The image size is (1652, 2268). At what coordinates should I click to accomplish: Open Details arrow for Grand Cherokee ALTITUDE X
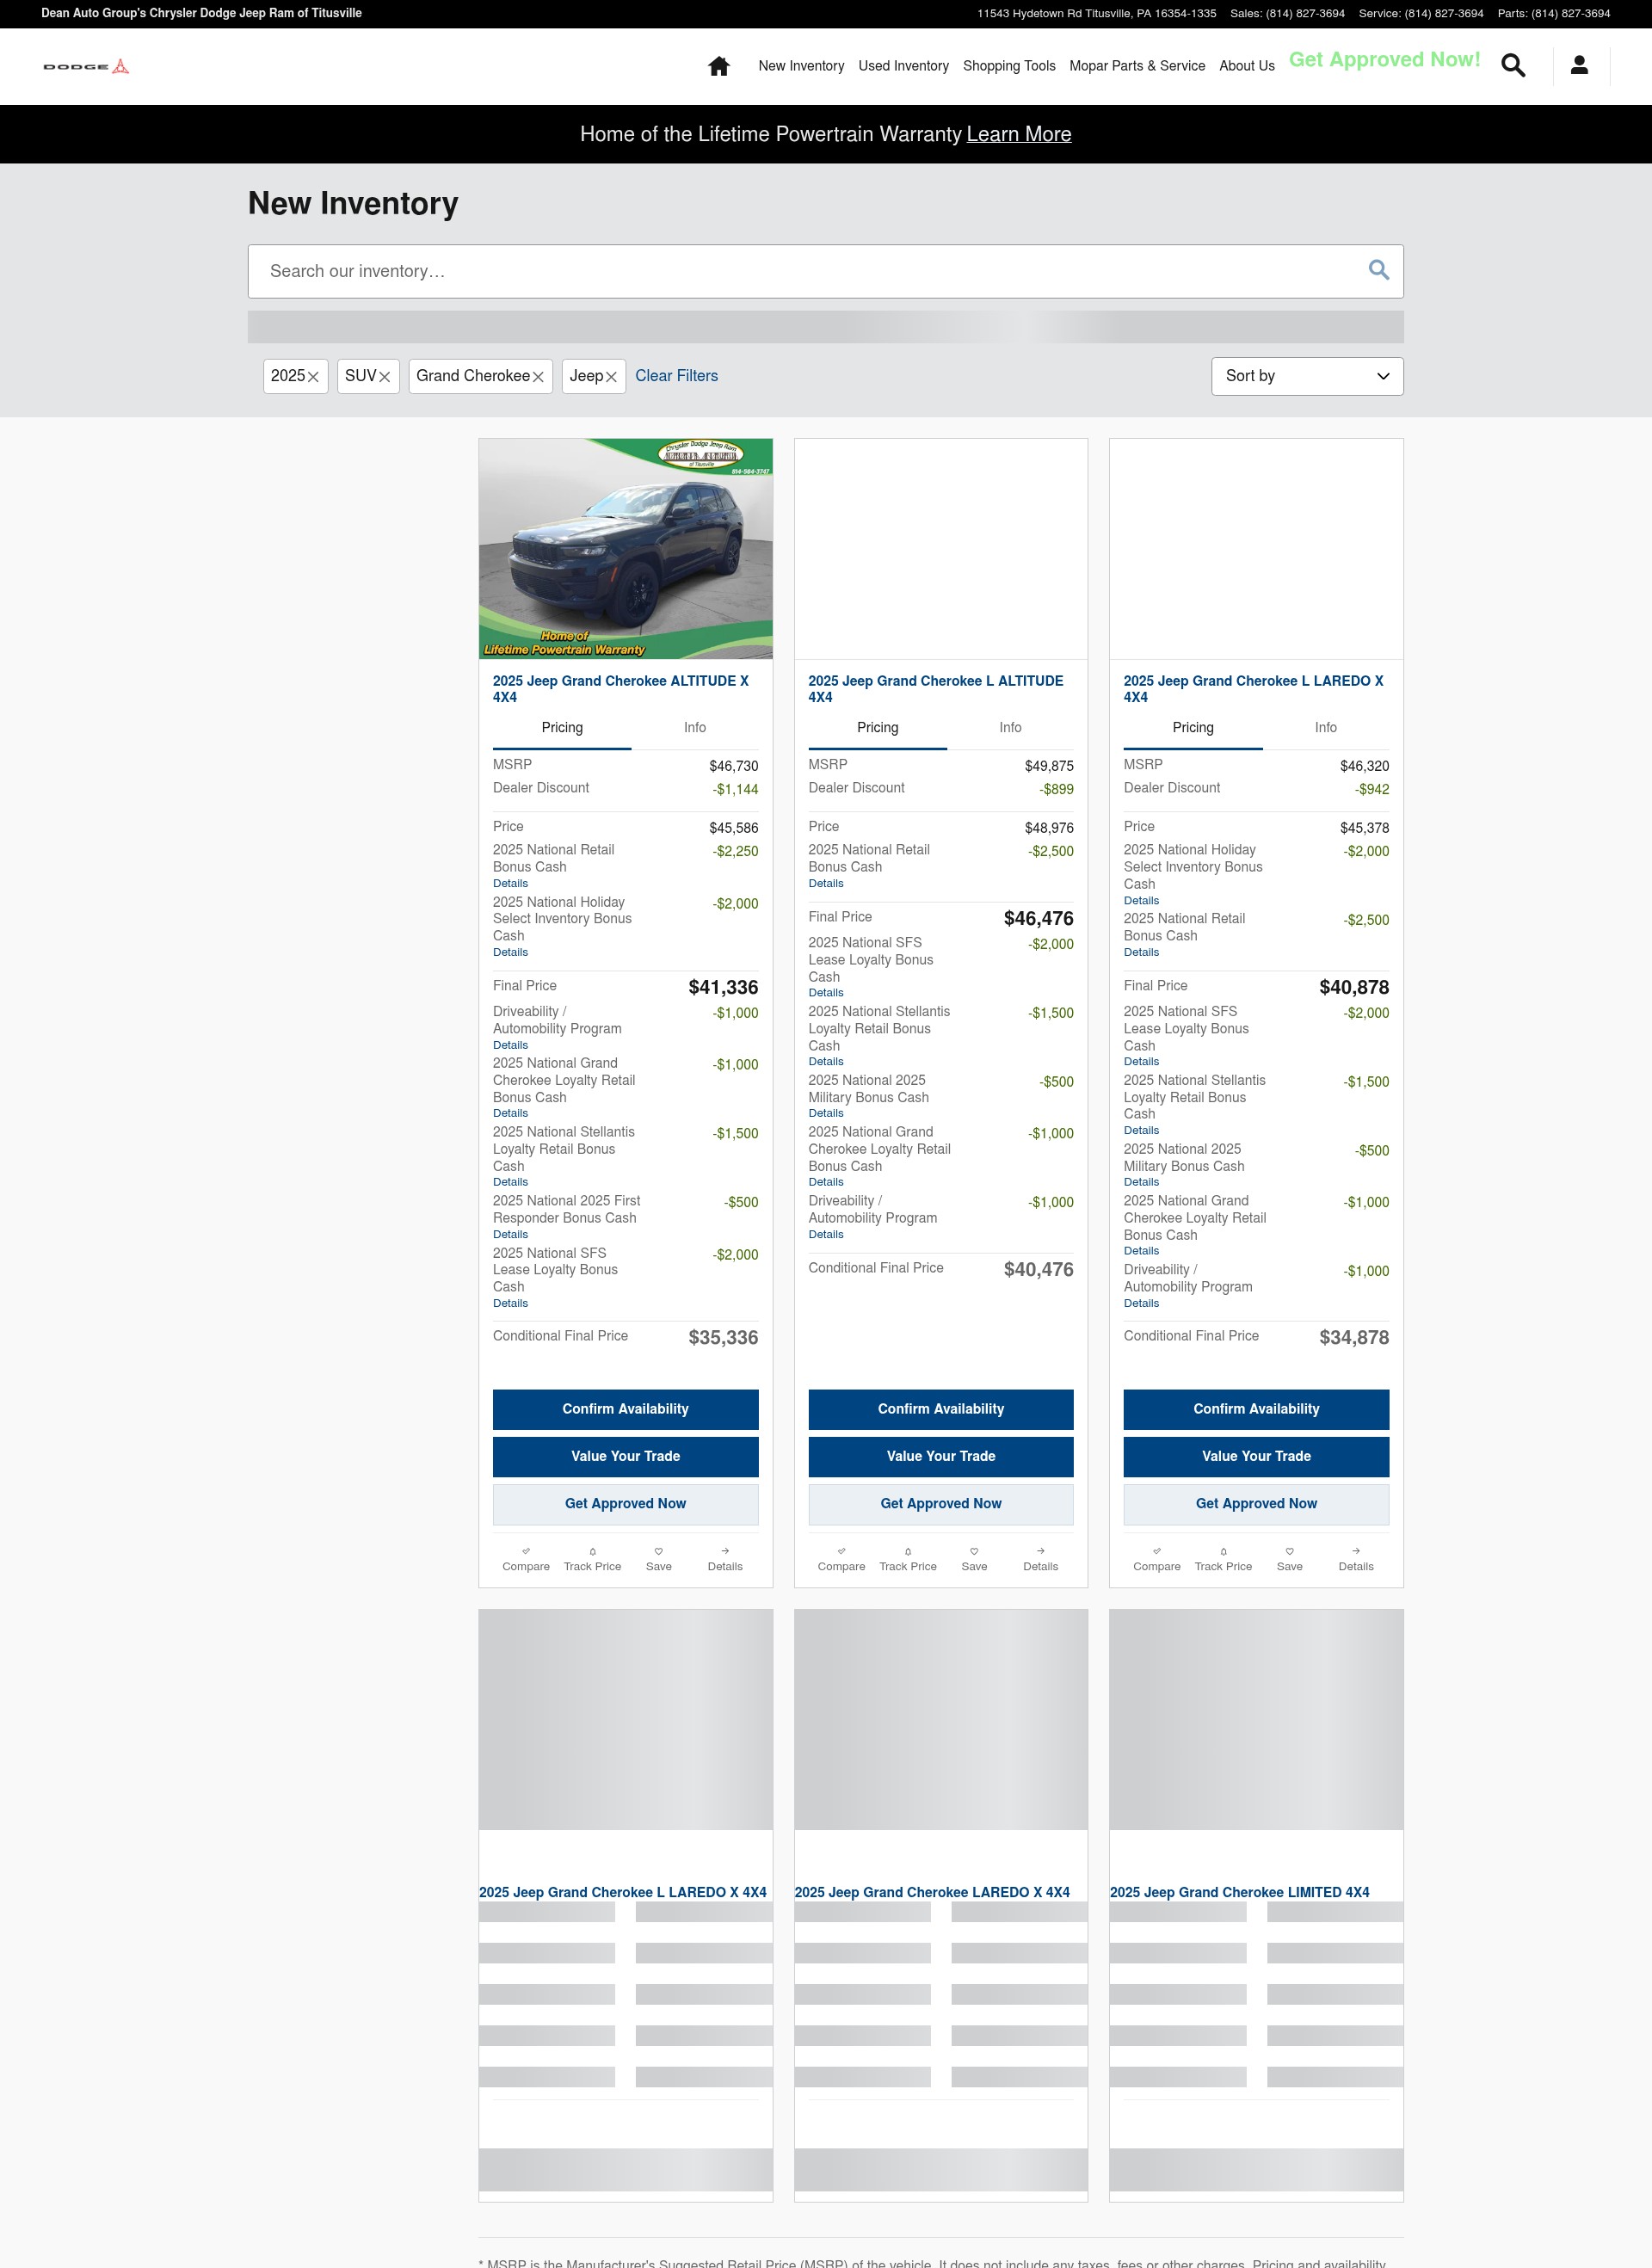pos(725,1559)
